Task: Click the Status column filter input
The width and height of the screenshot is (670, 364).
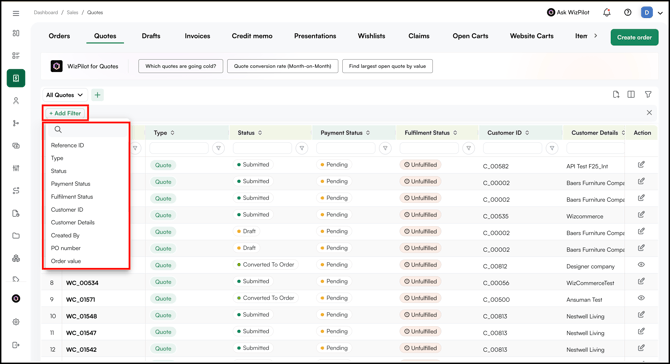Action: coord(262,148)
